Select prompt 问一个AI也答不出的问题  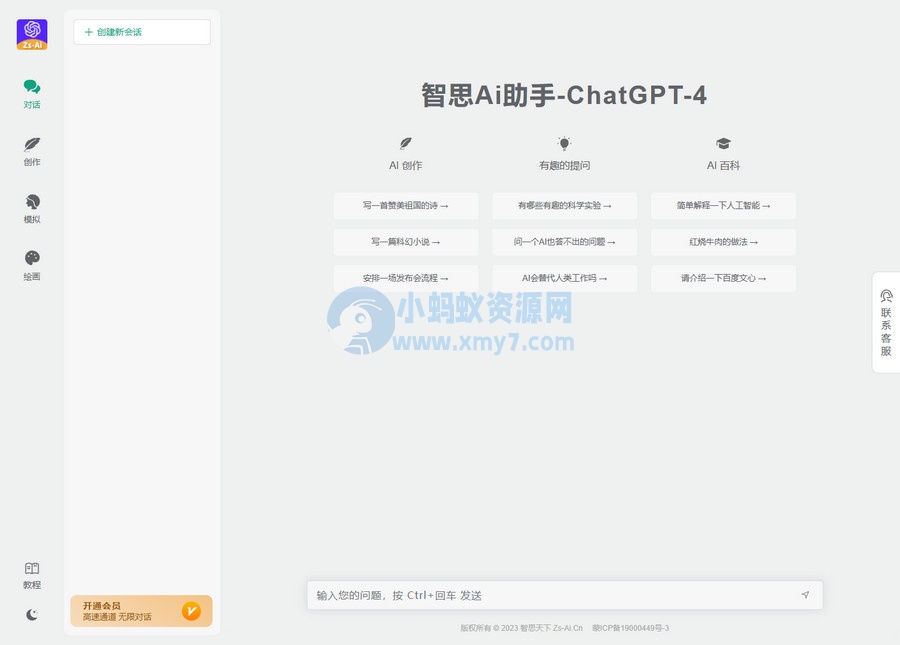coord(565,242)
